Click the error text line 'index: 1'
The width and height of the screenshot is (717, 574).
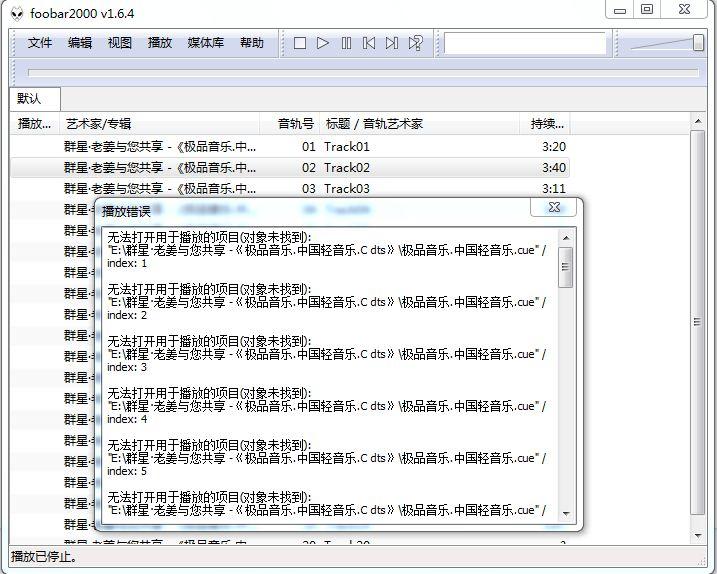coord(127,263)
